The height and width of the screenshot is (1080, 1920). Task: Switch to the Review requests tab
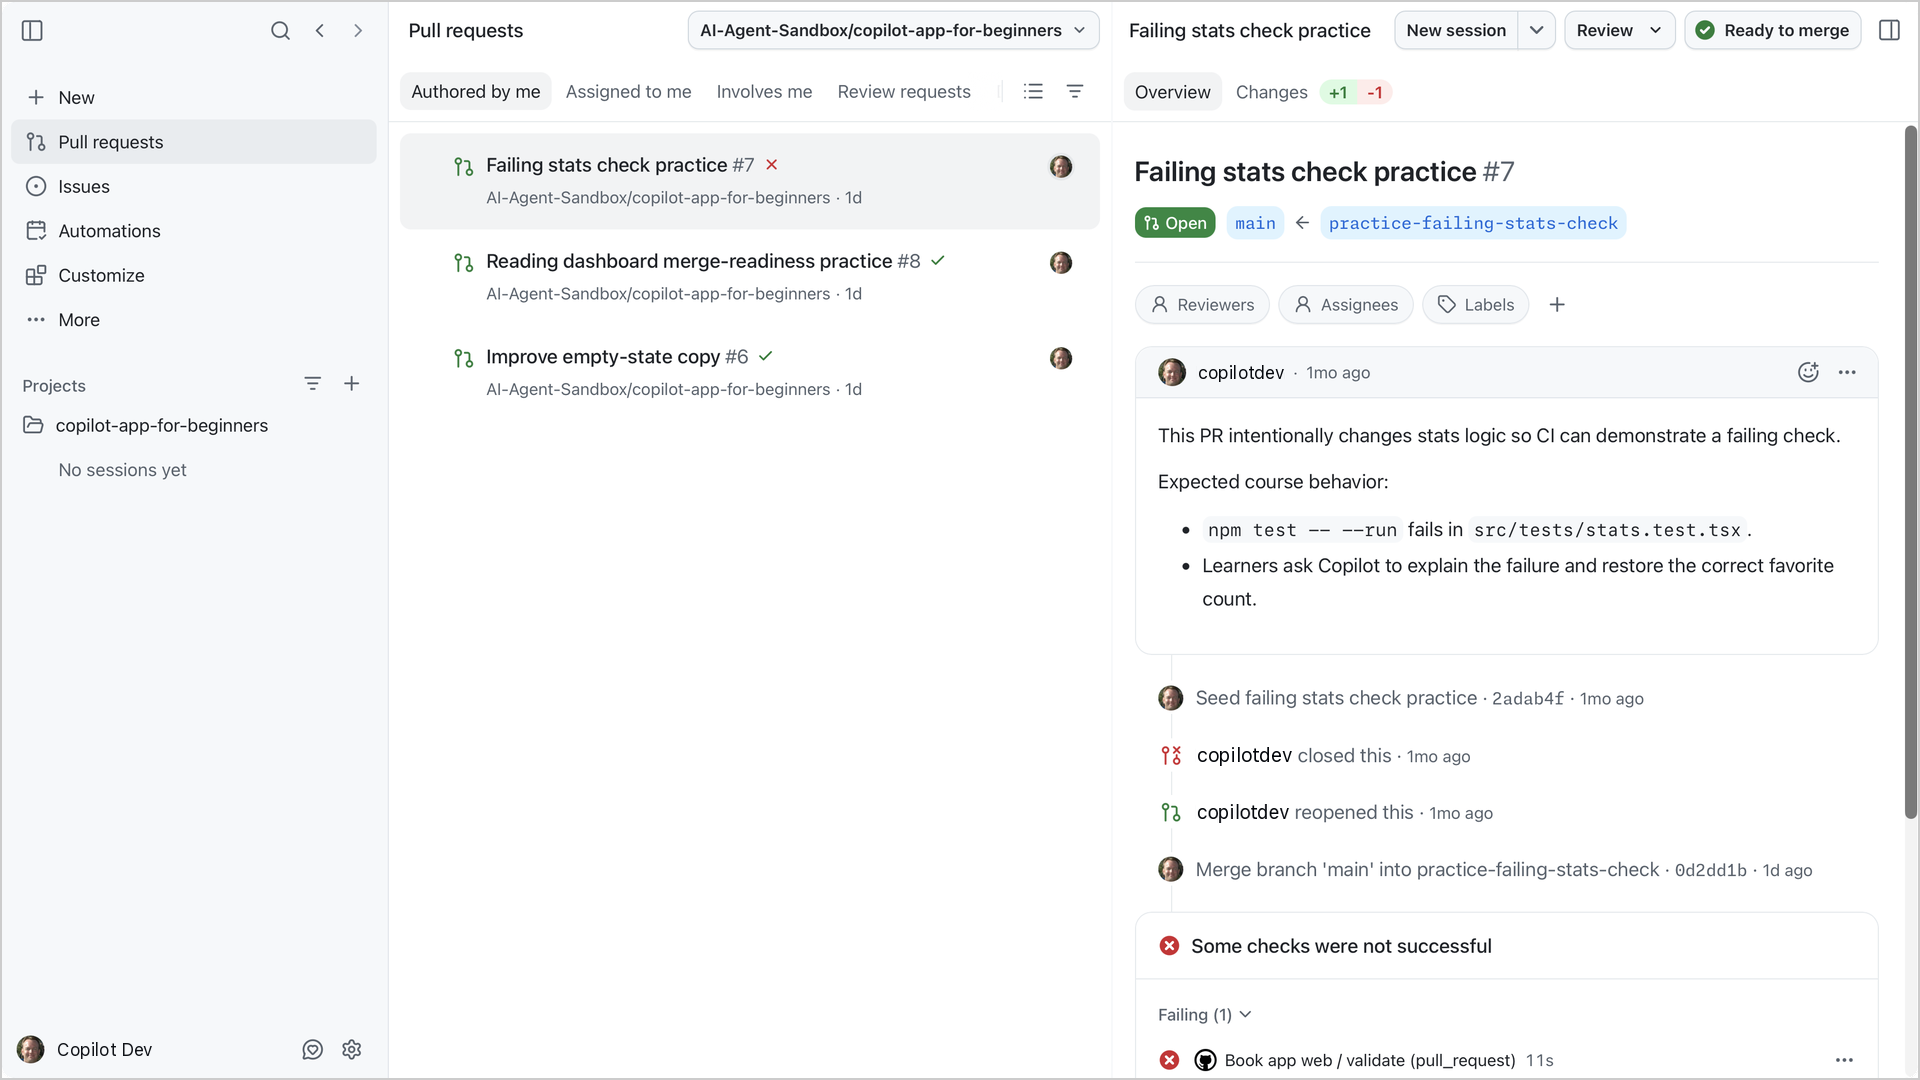(904, 92)
